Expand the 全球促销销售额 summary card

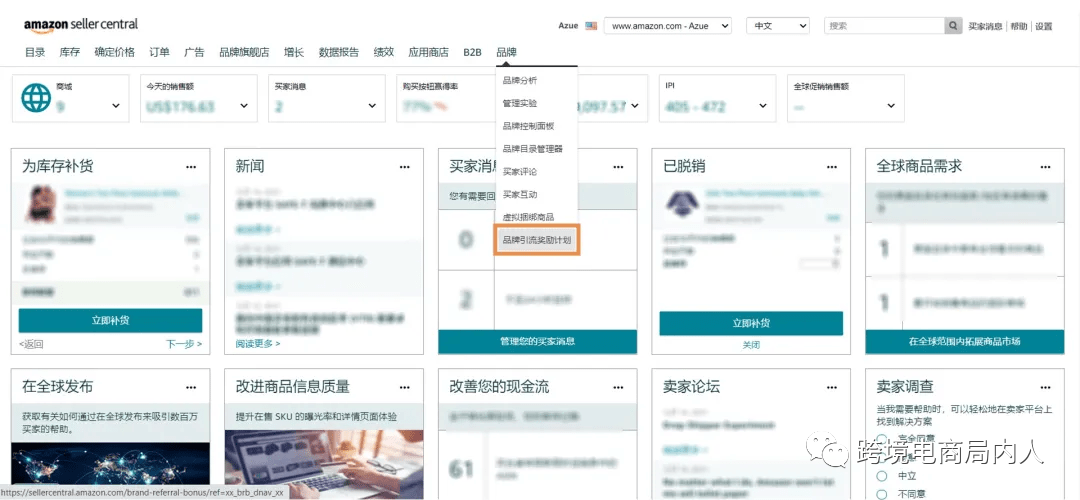tap(891, 106)
